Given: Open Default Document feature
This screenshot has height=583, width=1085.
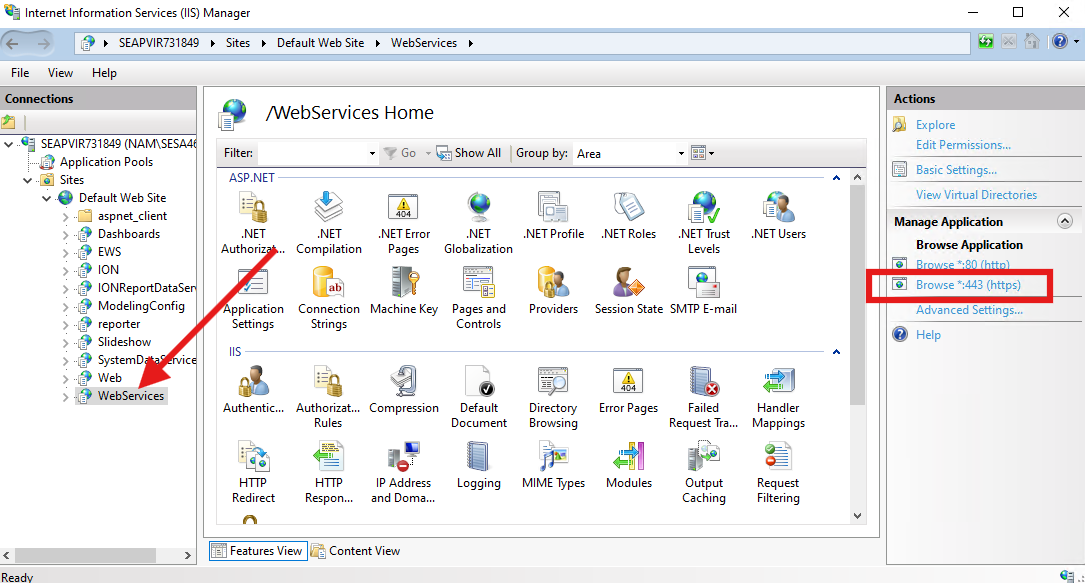Looking at the screenshot, I should (479, 397).
